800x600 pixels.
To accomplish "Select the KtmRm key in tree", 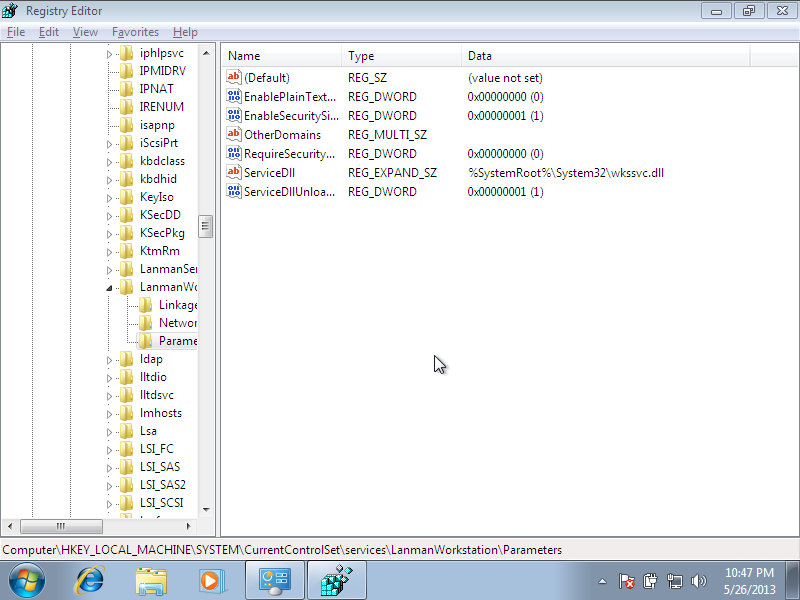I will (160, 251).
